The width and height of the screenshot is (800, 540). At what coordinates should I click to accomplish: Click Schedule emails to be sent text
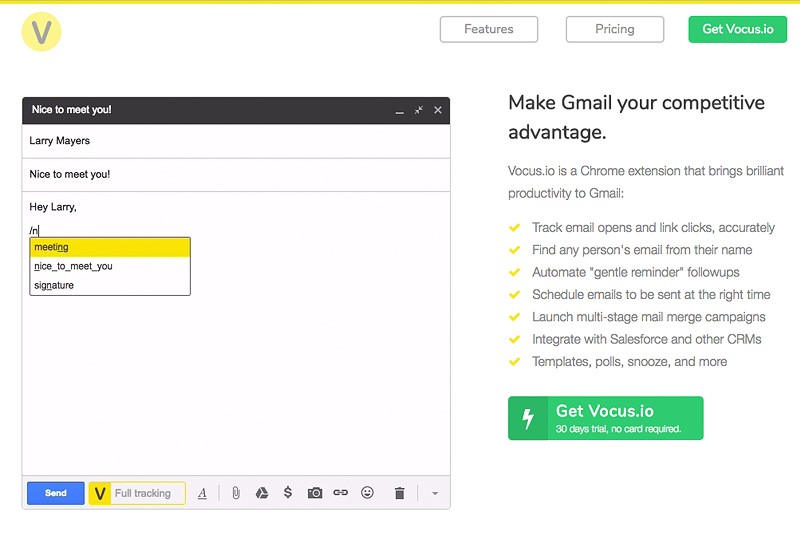[x=651, y=295]
